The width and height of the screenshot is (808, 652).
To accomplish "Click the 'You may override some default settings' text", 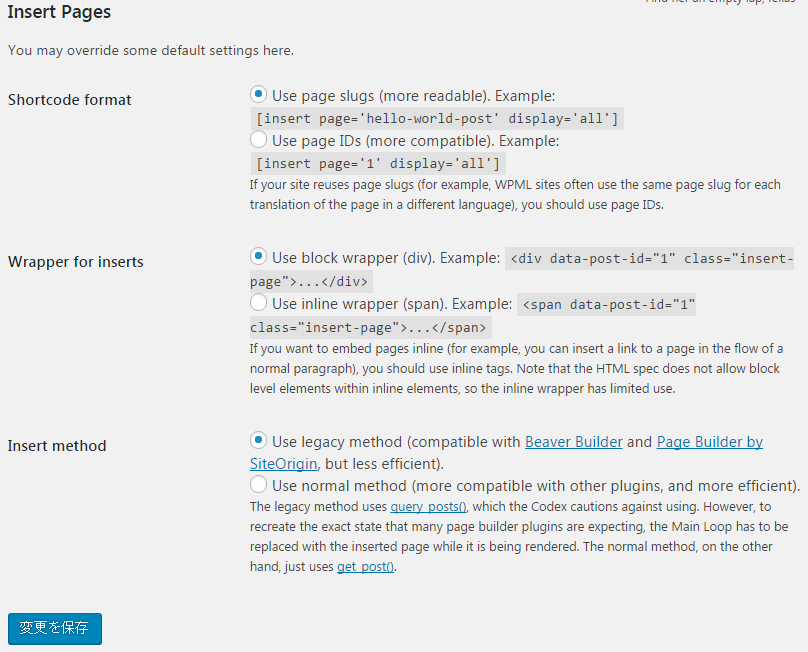I will click(151, 50).
